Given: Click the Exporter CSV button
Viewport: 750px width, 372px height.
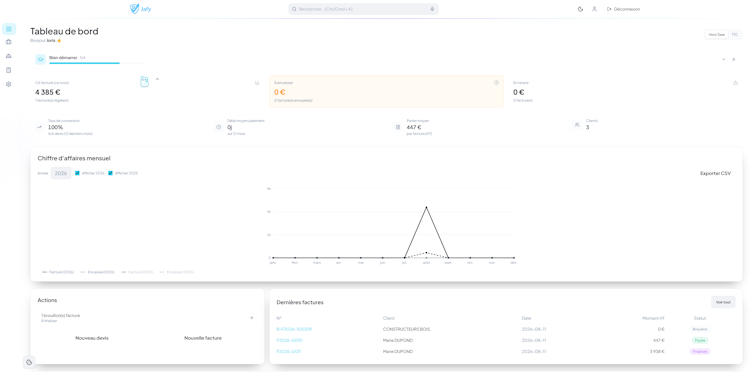Looking at the screenshot, I should (716, 174).
